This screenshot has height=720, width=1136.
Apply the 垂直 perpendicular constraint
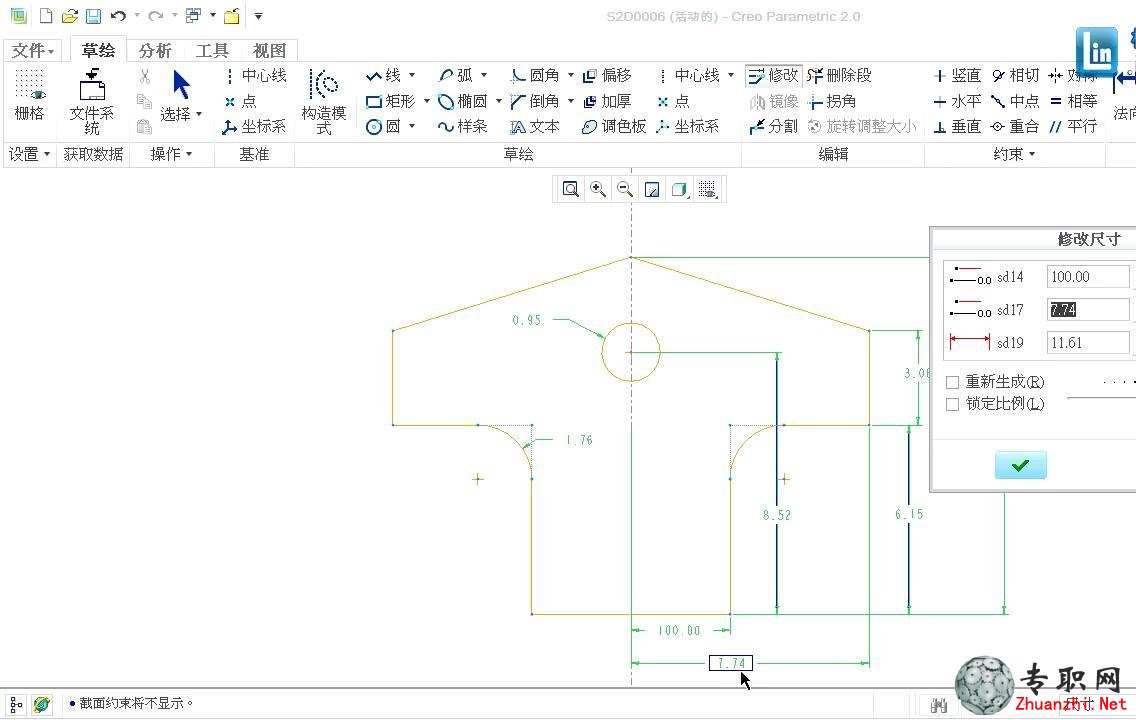click(957, 127)
